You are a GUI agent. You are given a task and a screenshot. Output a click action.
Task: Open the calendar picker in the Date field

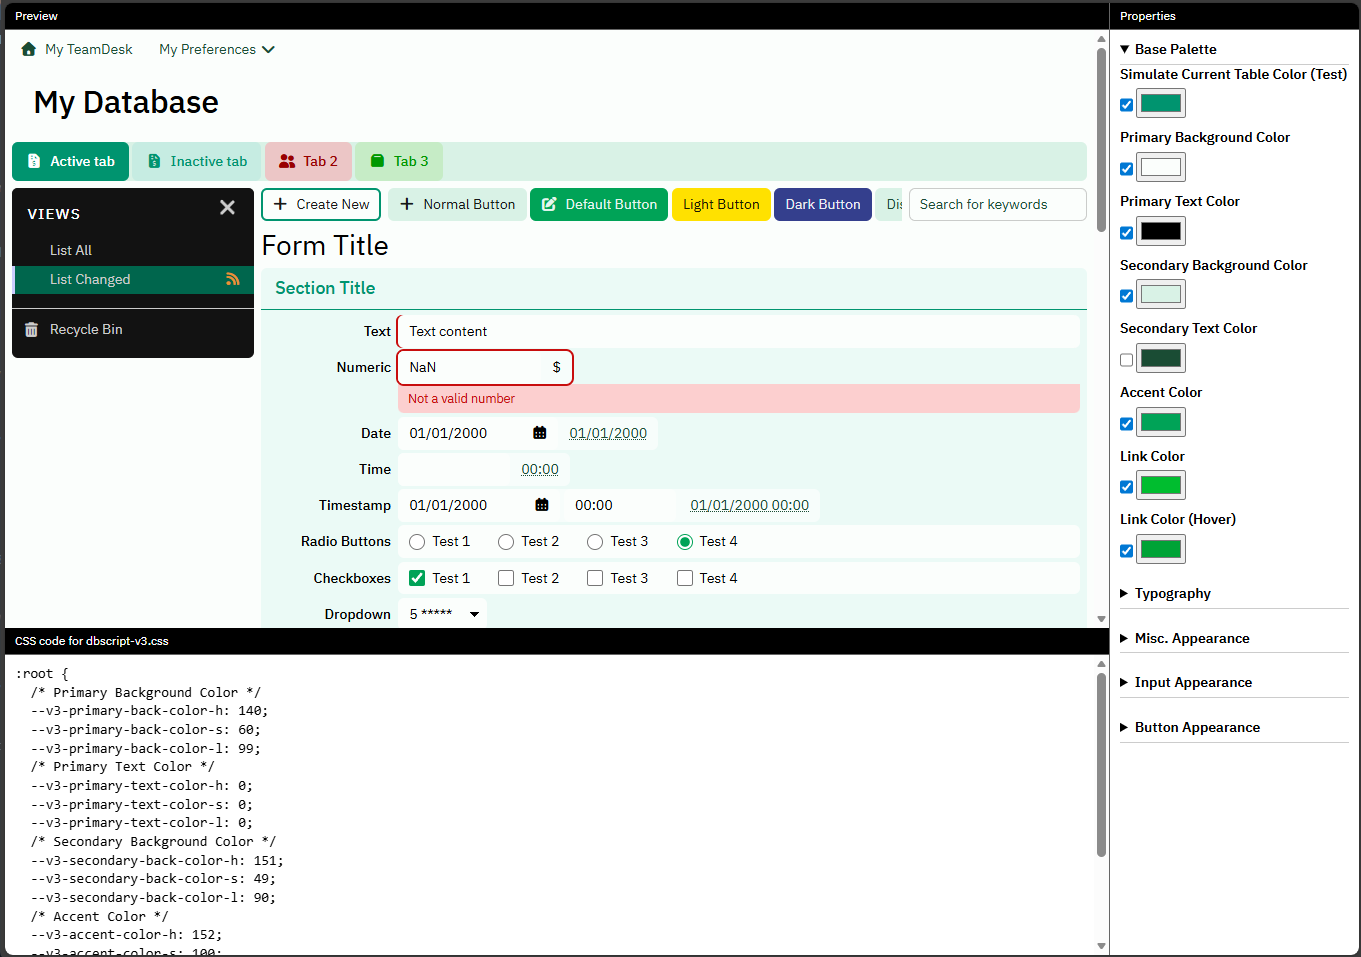[x=539, y=433]
